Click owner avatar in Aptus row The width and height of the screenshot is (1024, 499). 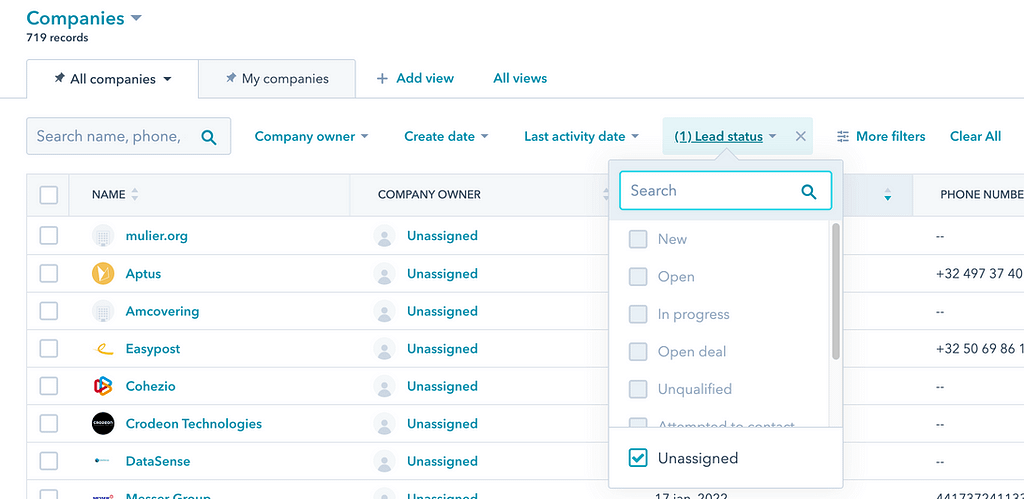[x=385, y=274]
